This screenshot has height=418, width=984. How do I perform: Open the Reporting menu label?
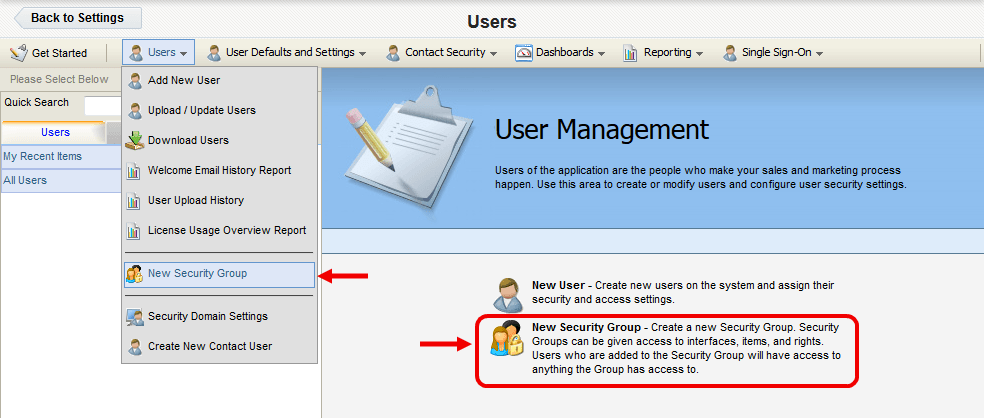[667, 53]
